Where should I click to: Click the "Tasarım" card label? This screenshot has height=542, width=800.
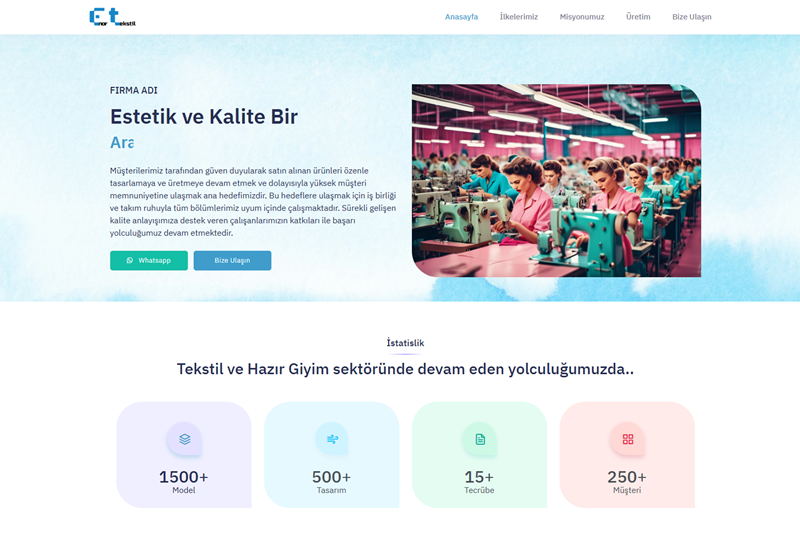click(x=332, y=490)
